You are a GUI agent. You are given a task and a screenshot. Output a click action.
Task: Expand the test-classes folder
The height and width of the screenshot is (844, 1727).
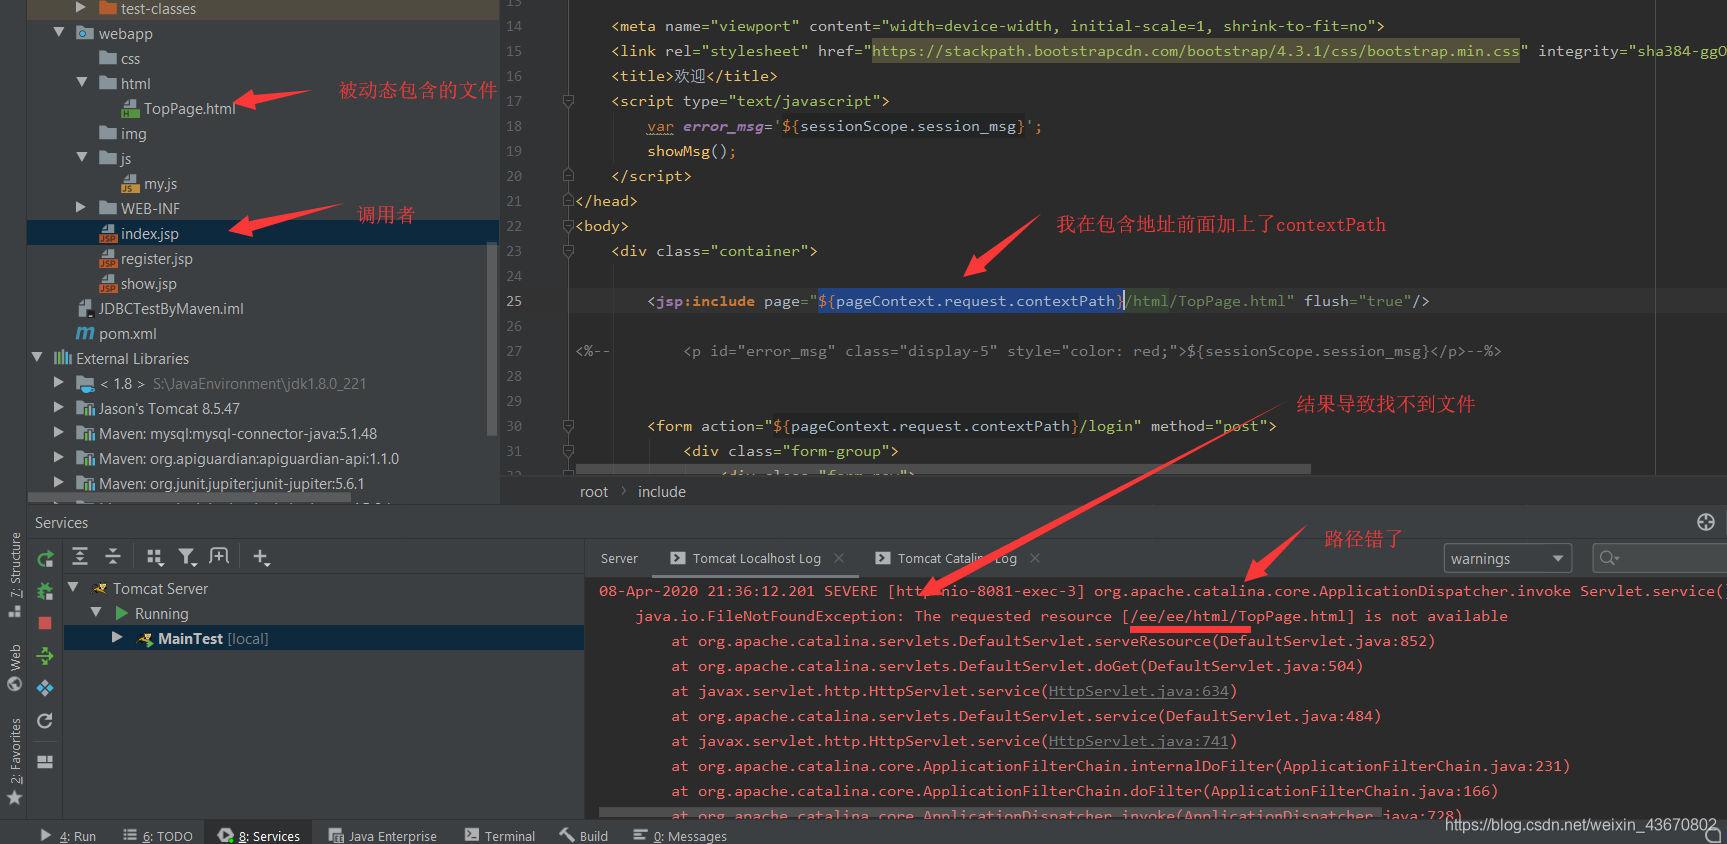coord(82,7)
